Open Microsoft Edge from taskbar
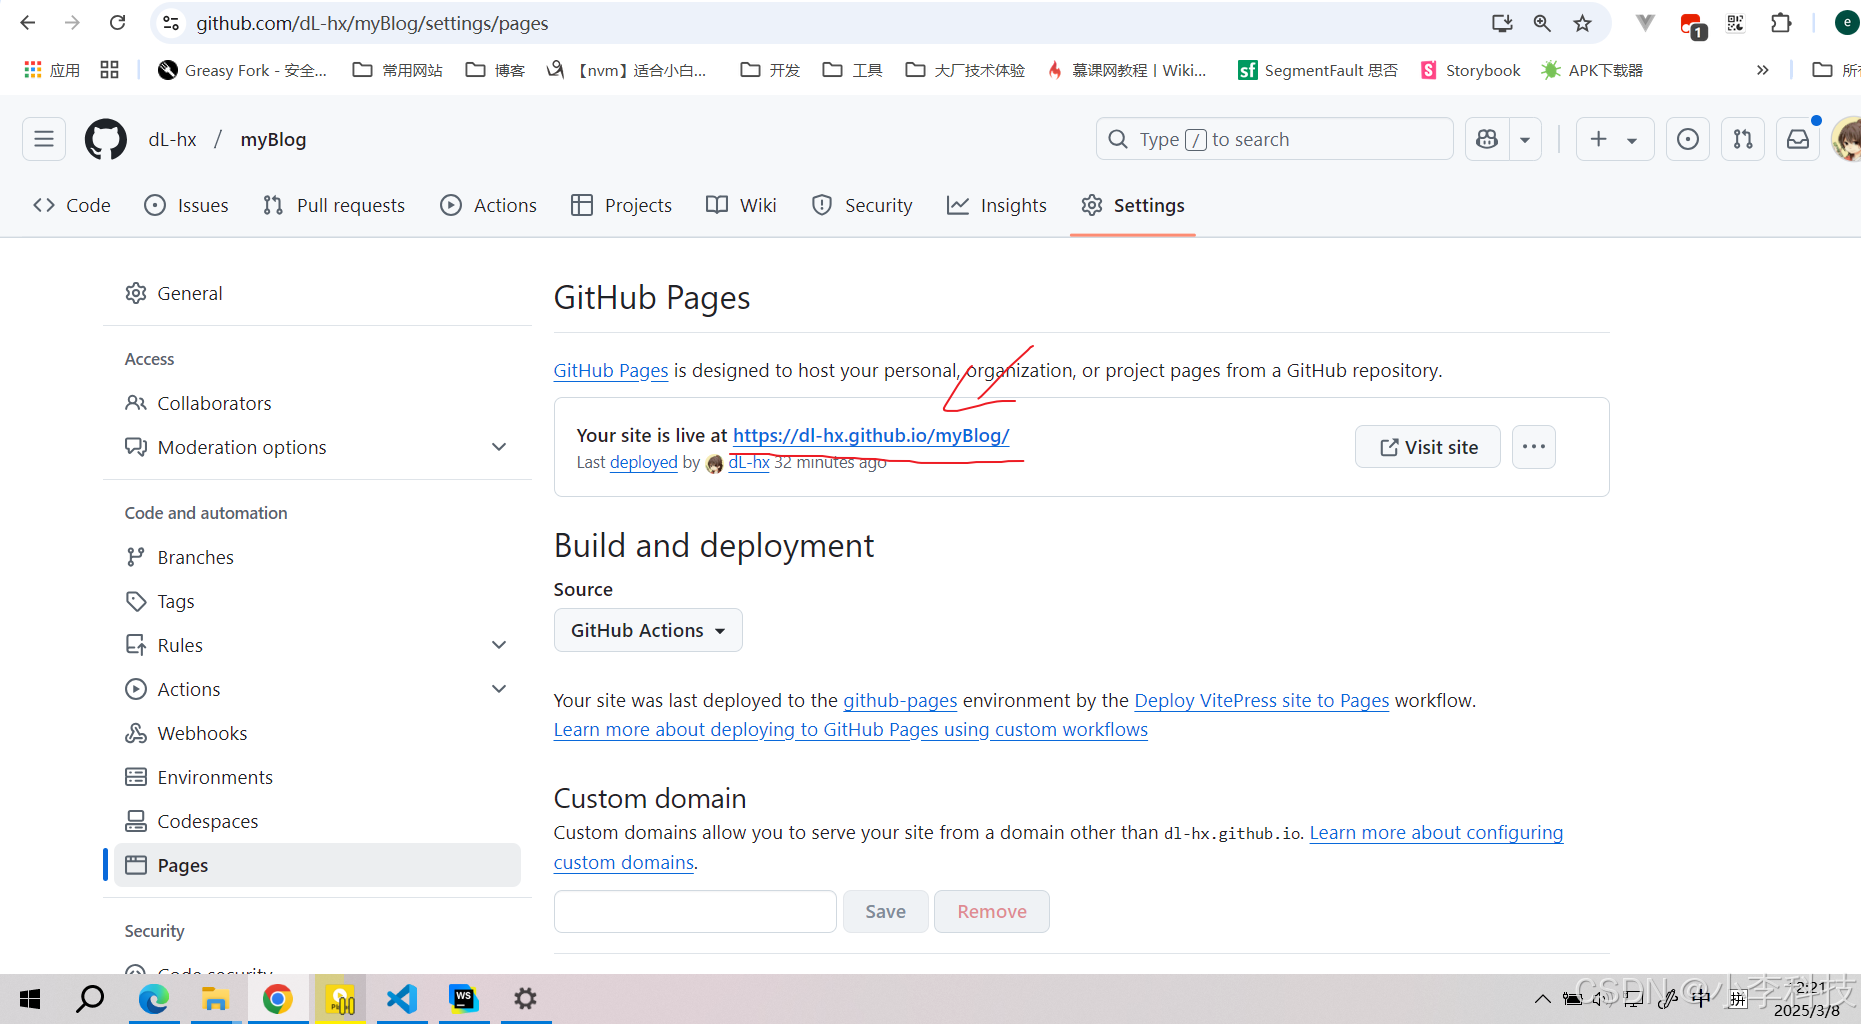The height and width of the screenshot is (1024, 1861). click(x=154, y=999)
